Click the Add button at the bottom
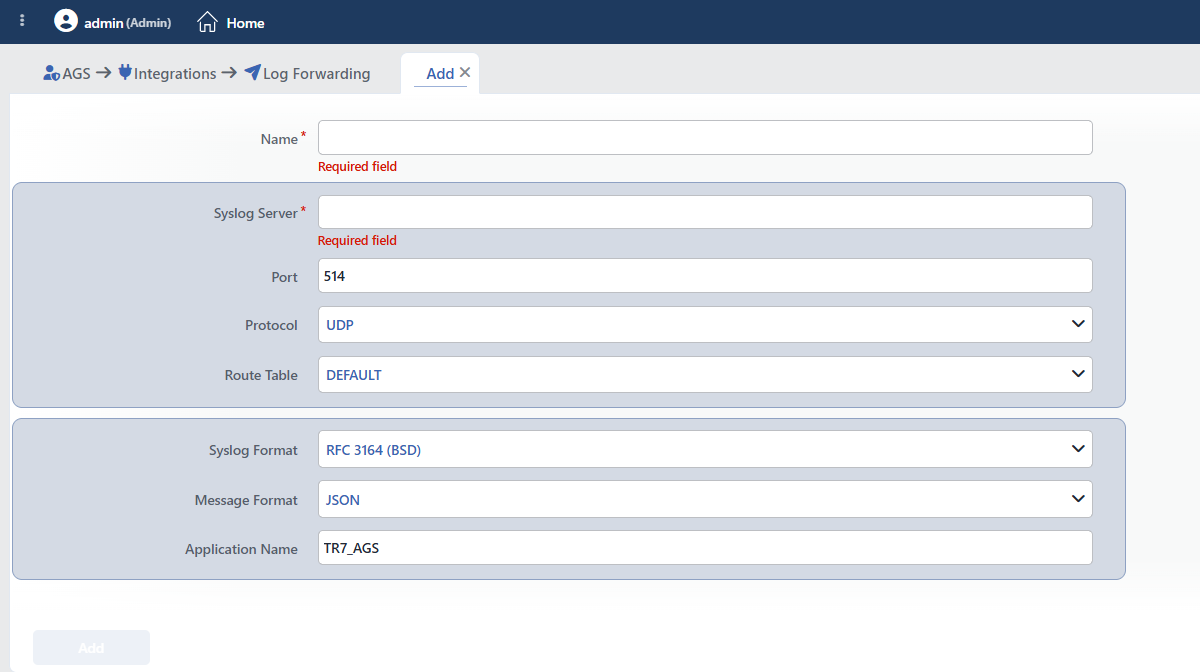Image resolution: width=1200 pixels, height=672 pixels. [91, 648]
